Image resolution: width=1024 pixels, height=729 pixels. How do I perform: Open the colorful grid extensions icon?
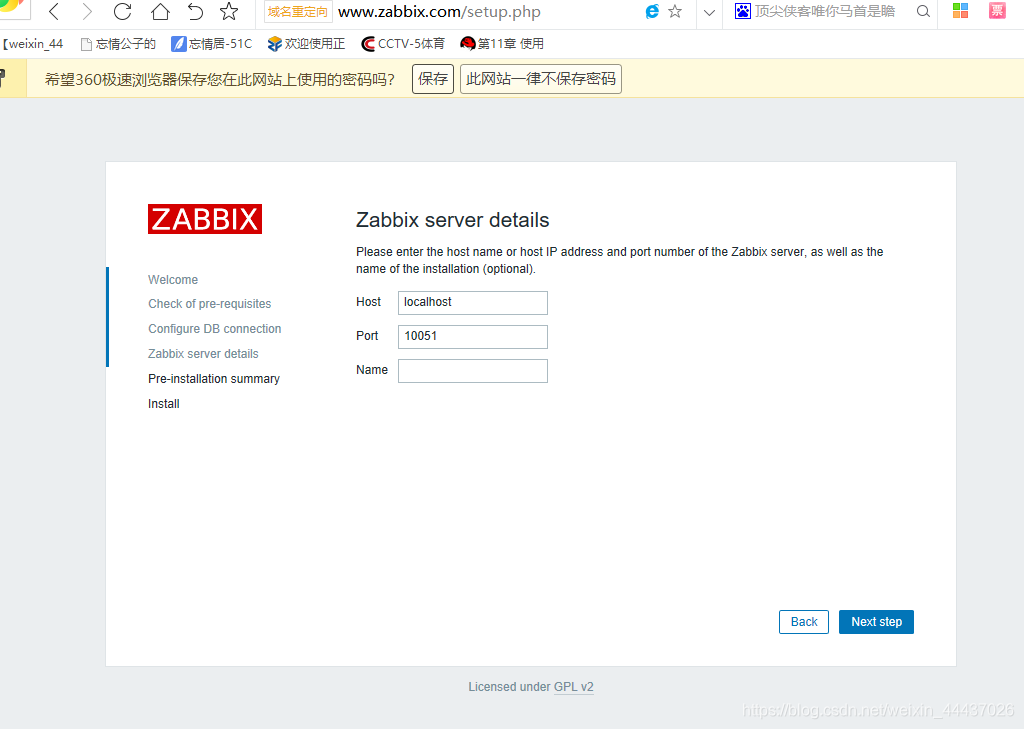coord(960,10)
